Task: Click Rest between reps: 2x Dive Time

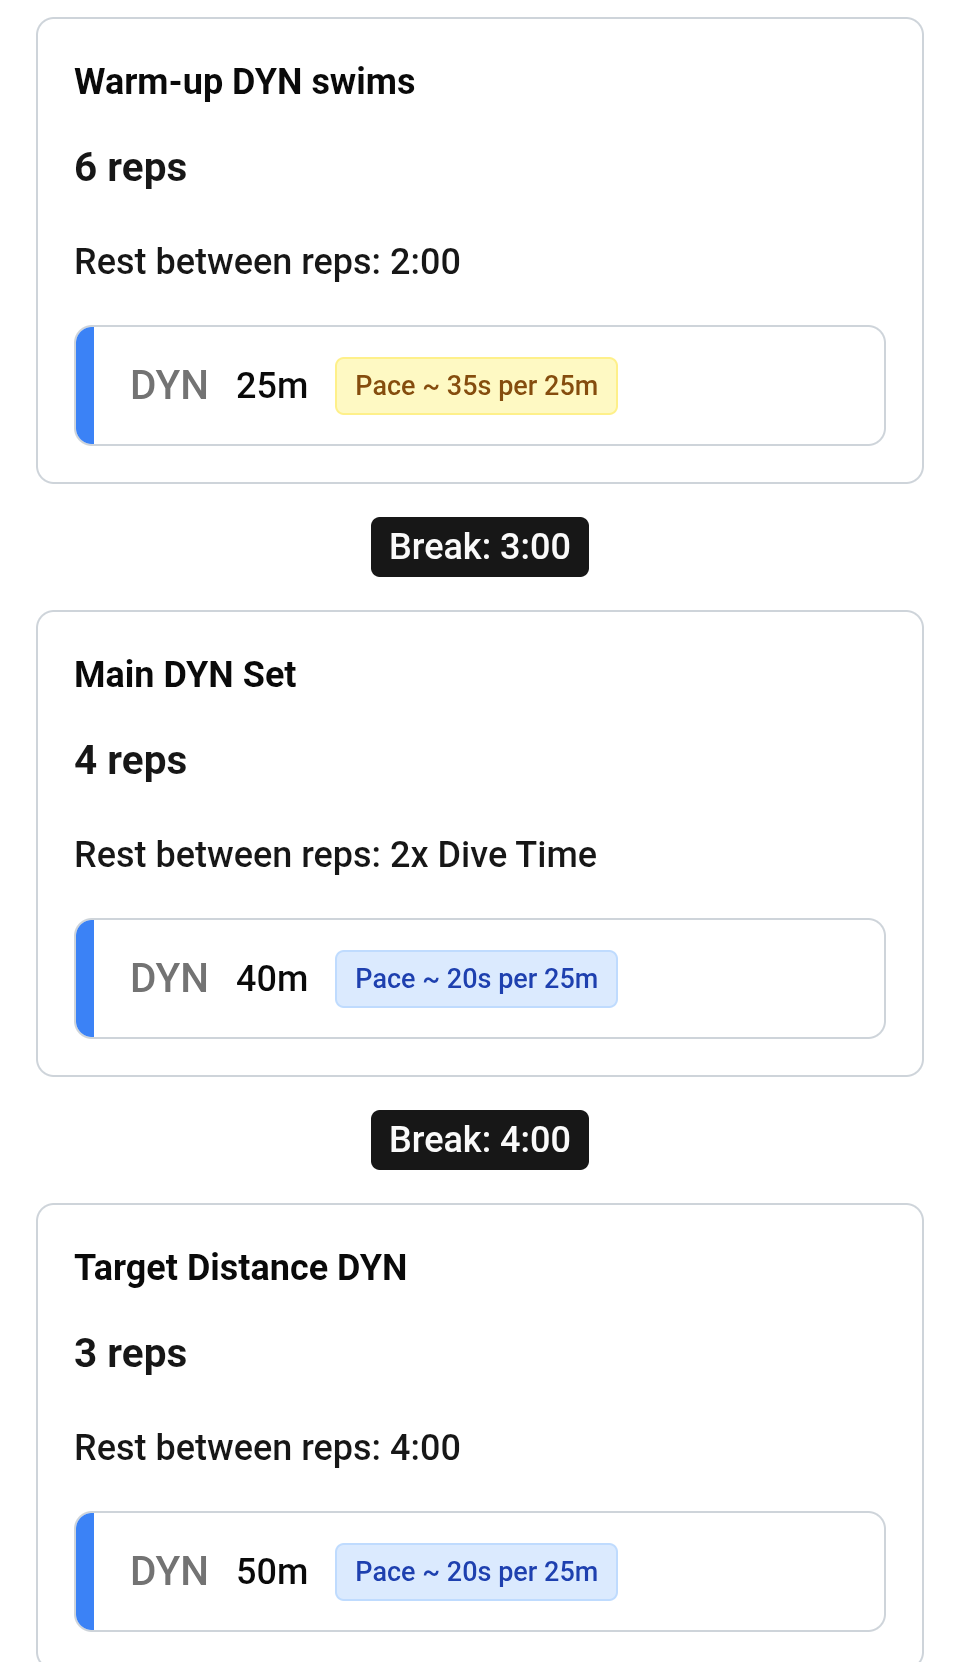Action: click(x=335, y=854)
